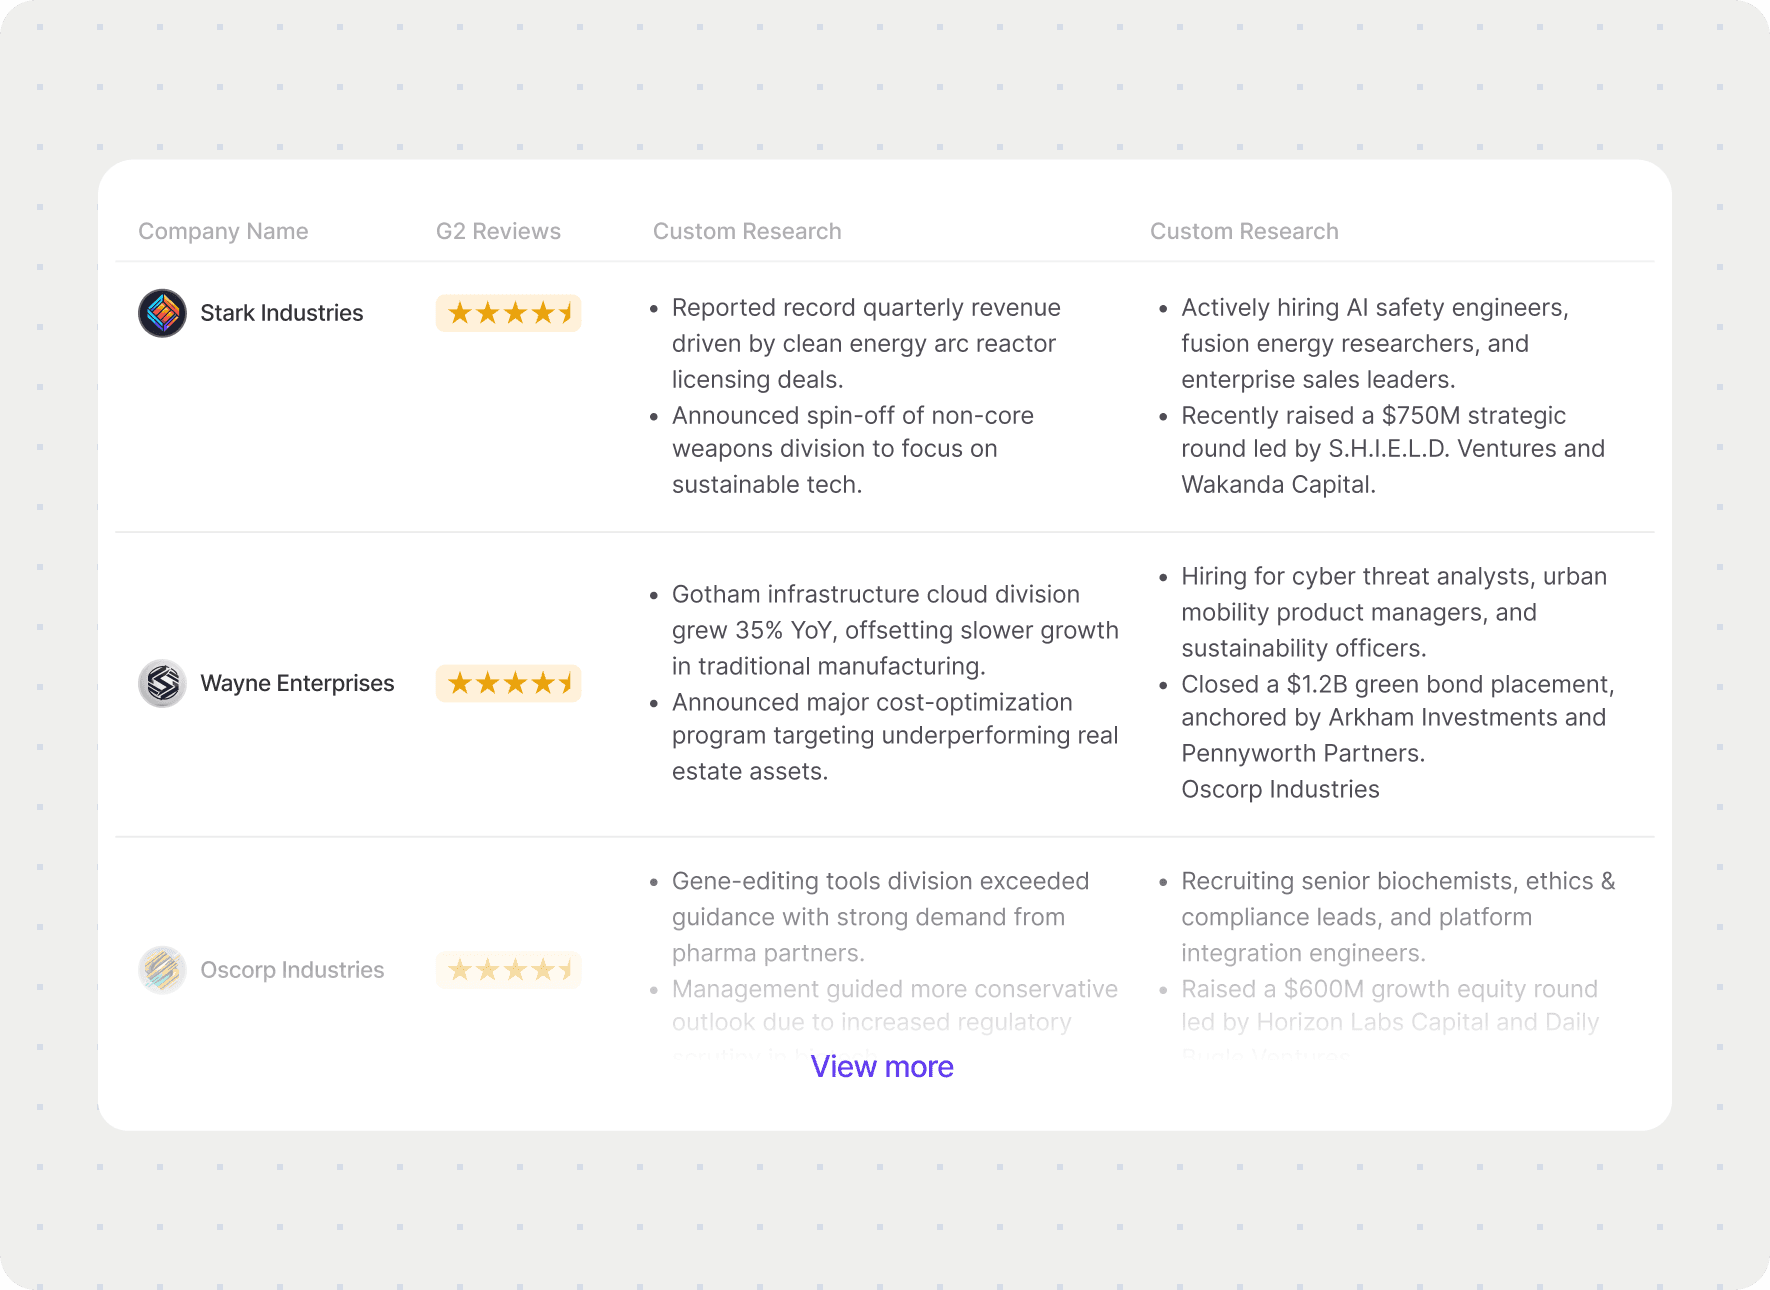Click Wayne's Gotham cloud division growth note
This screenshot has height=1290, width=1770.
click(894, 630)
